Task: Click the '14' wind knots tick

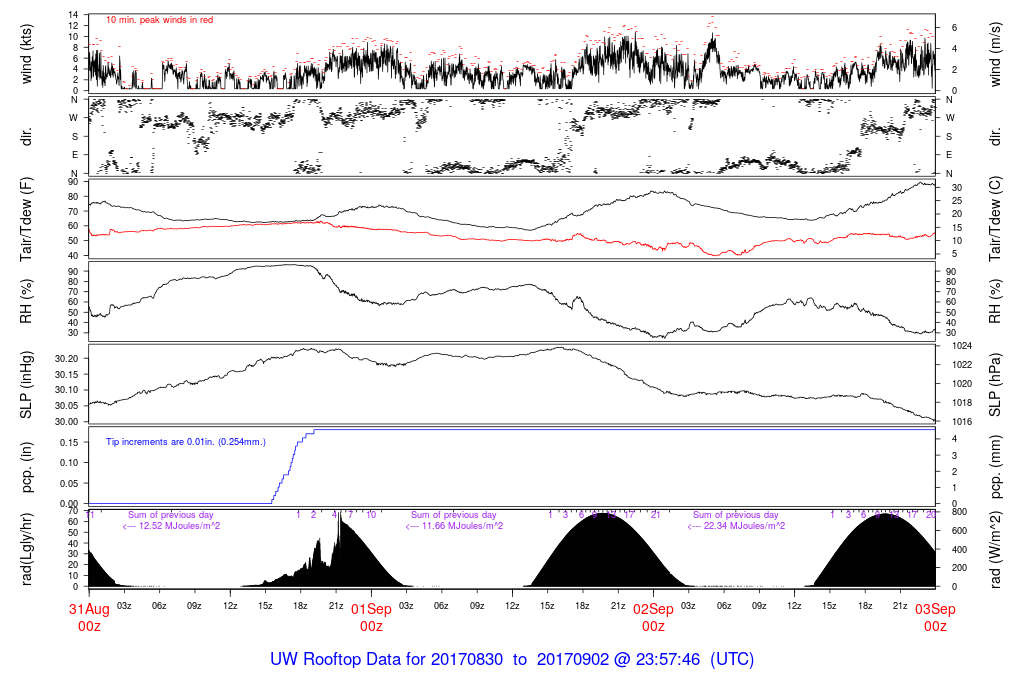Action: pos(74,15)
